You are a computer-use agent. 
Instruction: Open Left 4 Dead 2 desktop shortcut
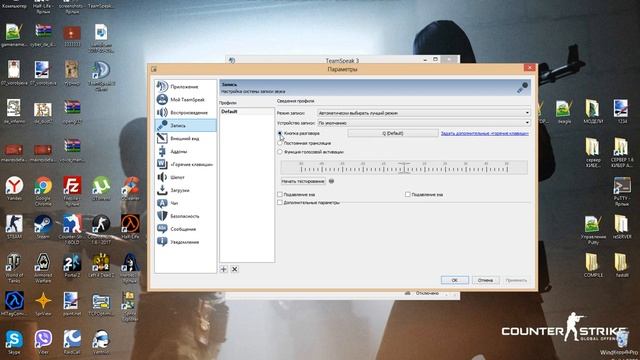tap(101, 265)
